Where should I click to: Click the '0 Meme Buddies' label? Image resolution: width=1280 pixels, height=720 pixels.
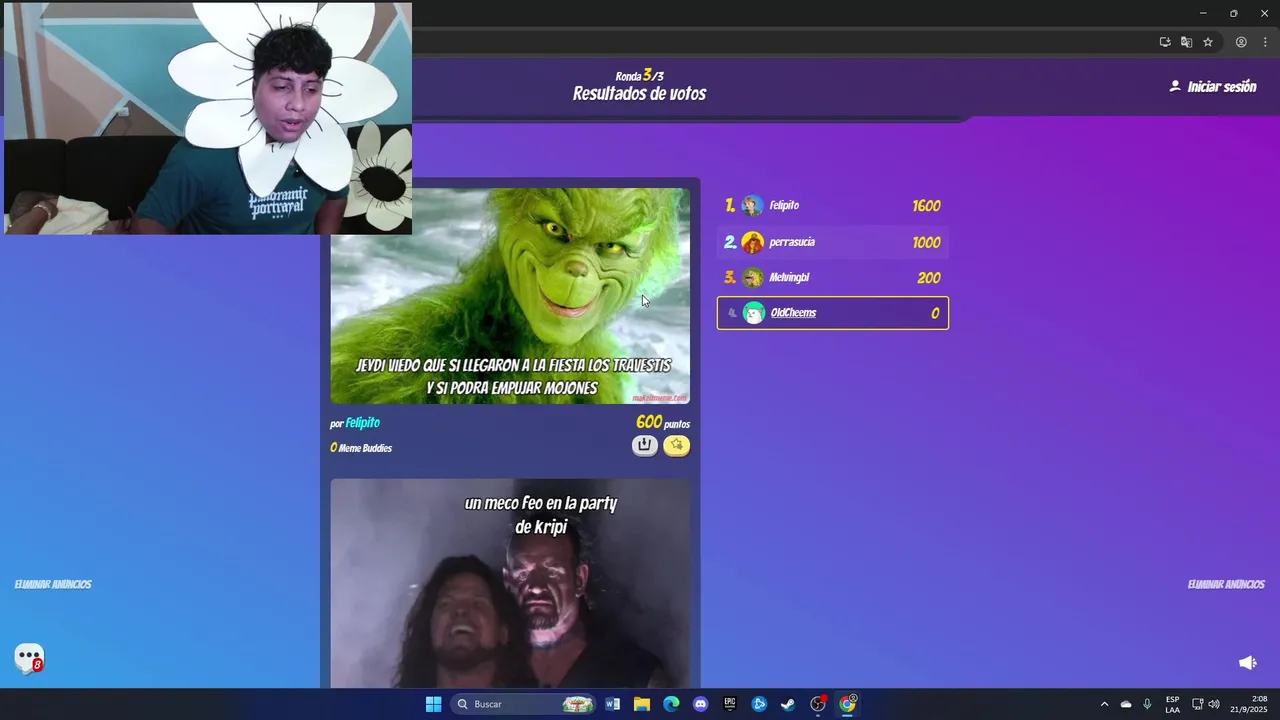[x=361, y=448]
